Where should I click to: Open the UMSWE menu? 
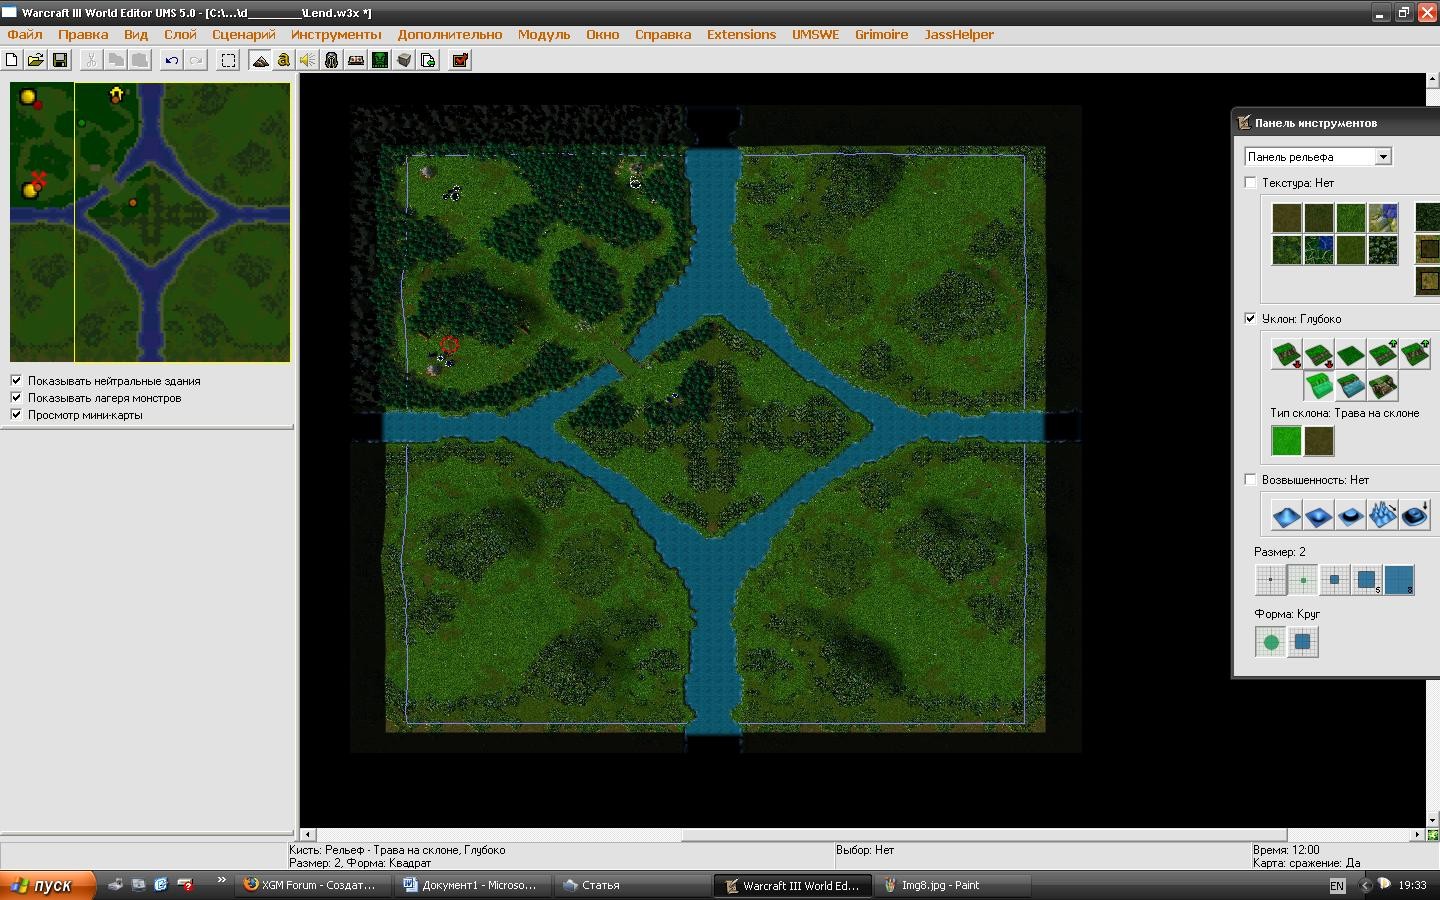tap(816, 34)
